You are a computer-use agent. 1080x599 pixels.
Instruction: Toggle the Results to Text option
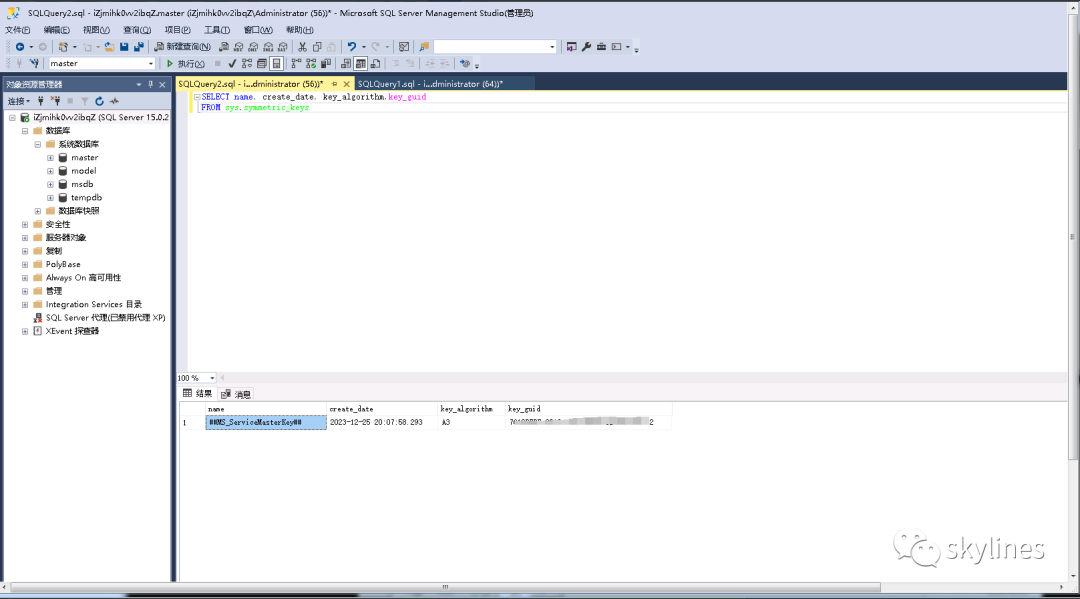point(346,63)
